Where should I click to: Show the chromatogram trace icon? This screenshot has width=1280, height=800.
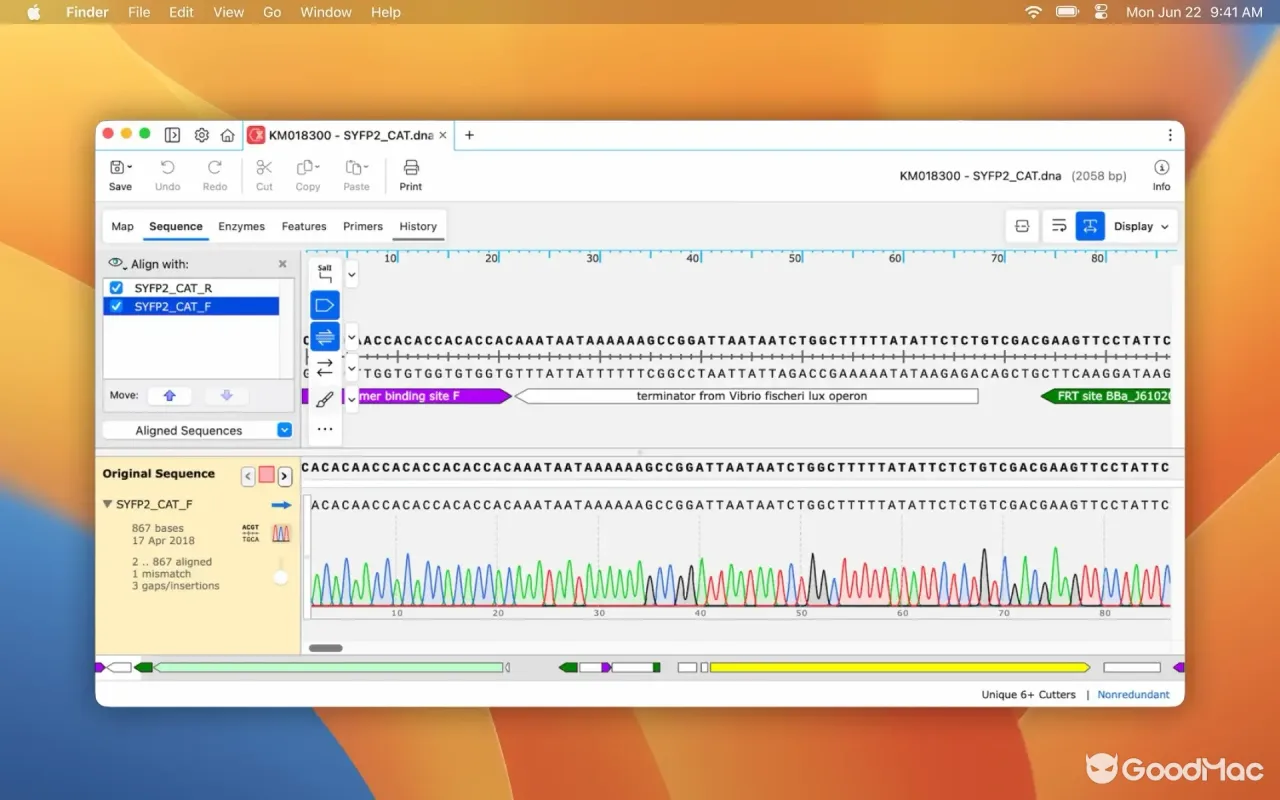[x=282, y=533]
